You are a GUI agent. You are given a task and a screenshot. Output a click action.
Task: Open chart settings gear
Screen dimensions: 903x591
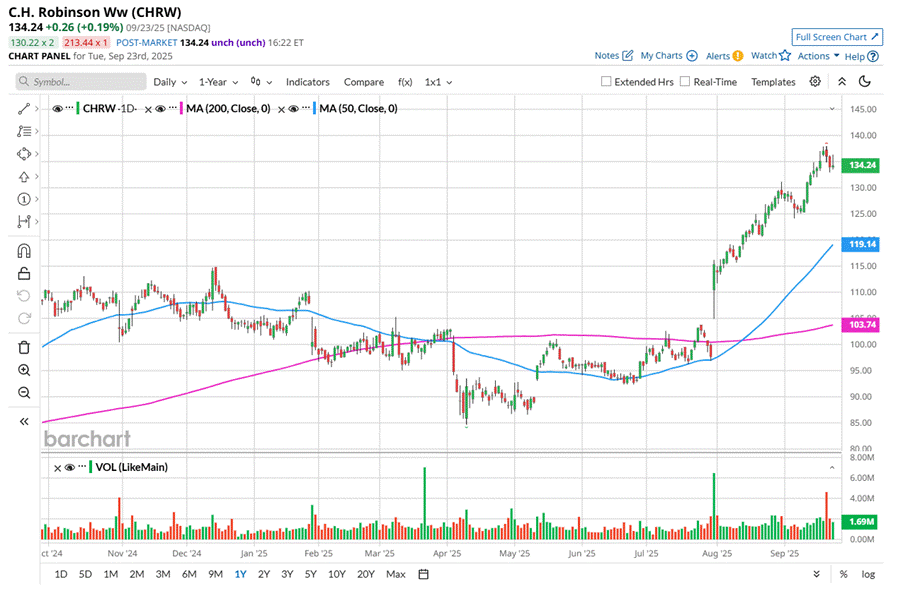coord(815,82)
